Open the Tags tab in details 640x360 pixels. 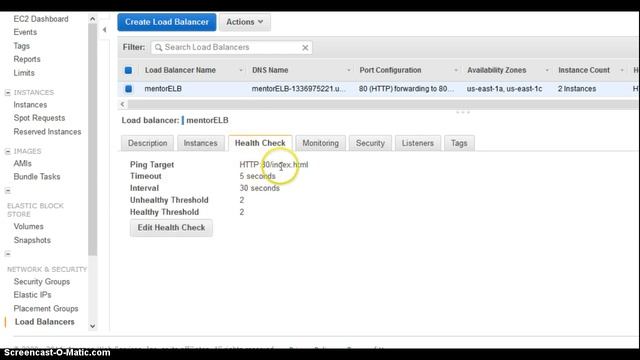(x=459, y=143)
